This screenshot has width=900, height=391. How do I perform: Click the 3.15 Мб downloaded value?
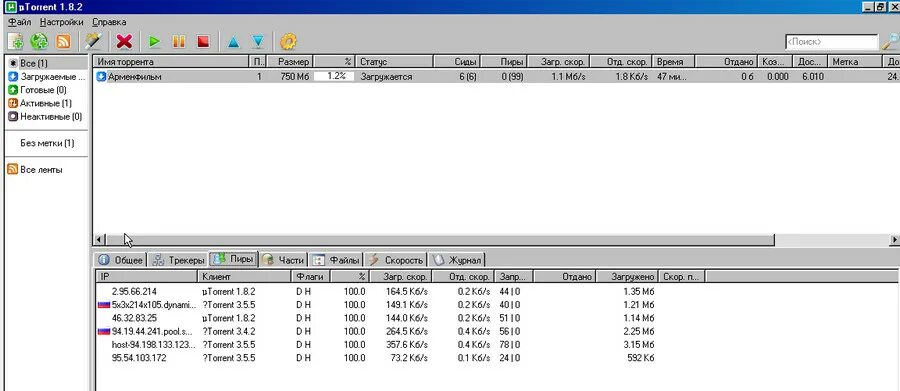coord(638,344)
